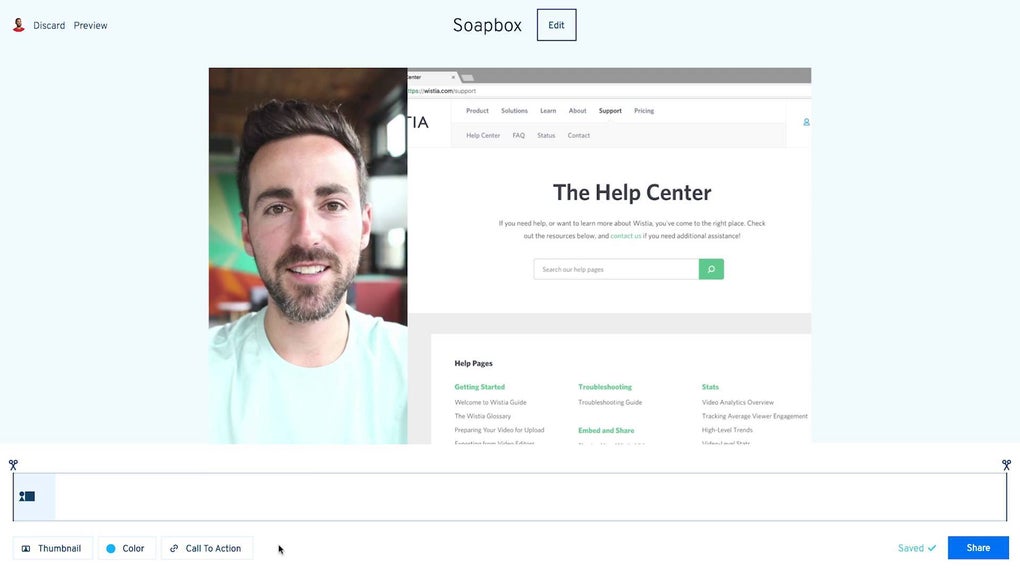Screen dimensions: 1020x574
Task: Click the Soapbox video title
Action: 487,25
